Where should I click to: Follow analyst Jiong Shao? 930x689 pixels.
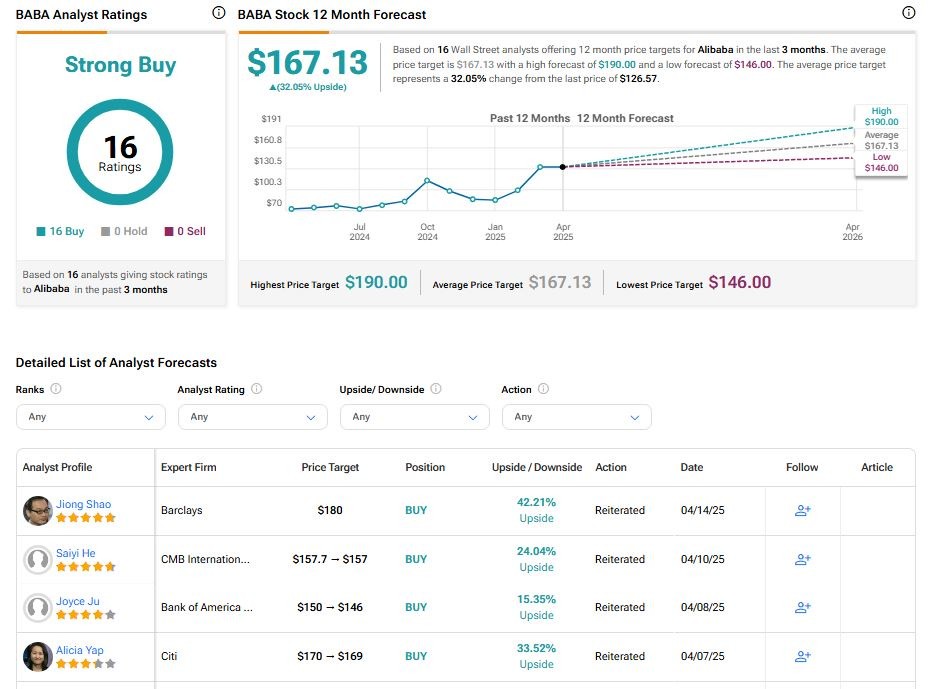click(x=802, y=510)
